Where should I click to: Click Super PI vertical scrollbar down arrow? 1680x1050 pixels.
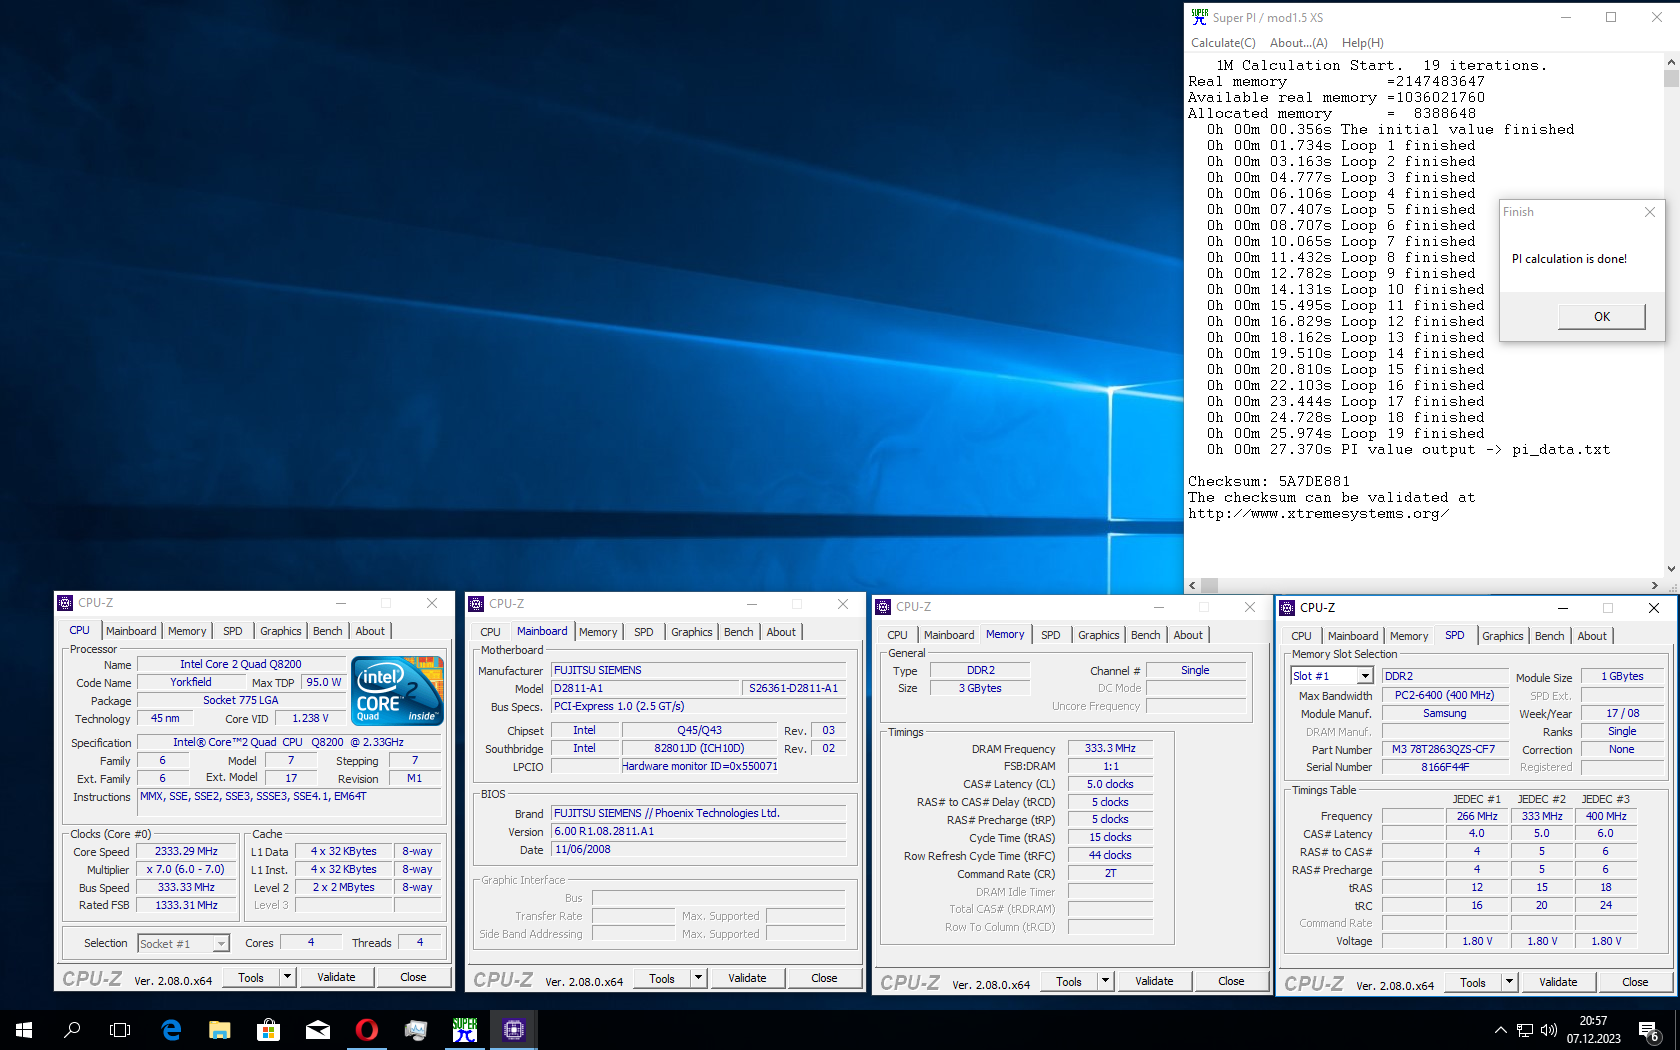(1671, 569)
